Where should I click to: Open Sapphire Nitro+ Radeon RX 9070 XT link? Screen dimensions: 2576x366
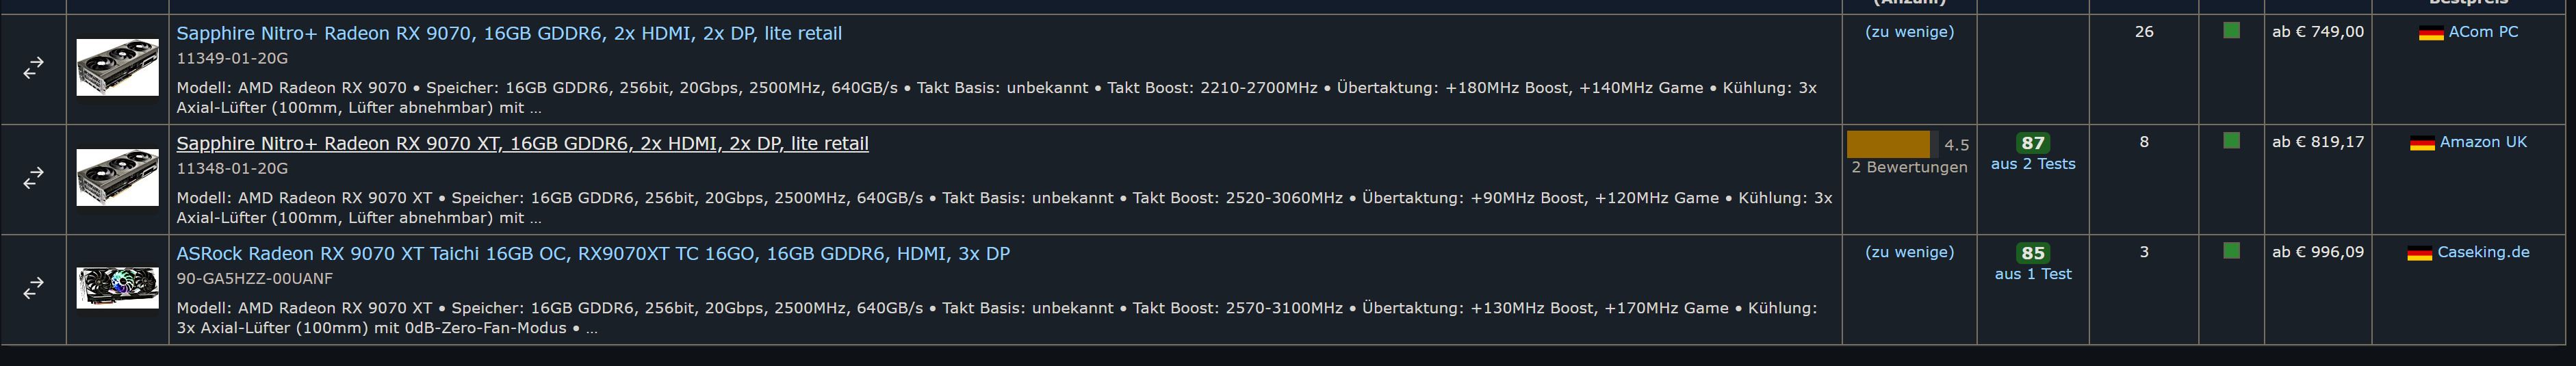[522, 143]
